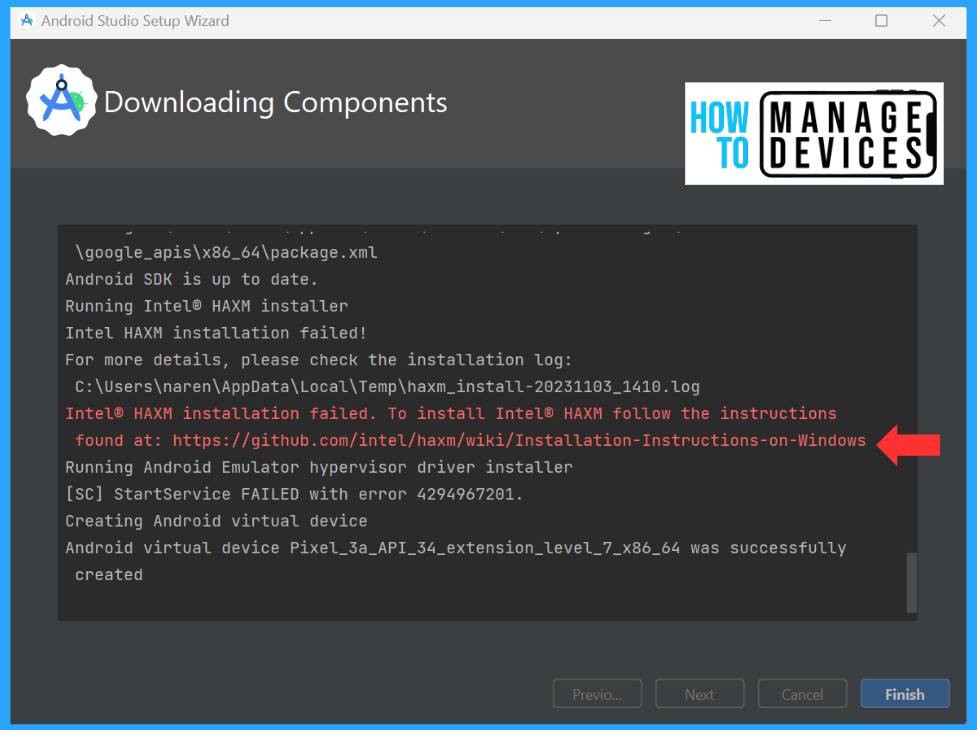Screen dimensions: 977x730
Task: Click 'Creating Android virtual device' line
Action: pos(216,521)
